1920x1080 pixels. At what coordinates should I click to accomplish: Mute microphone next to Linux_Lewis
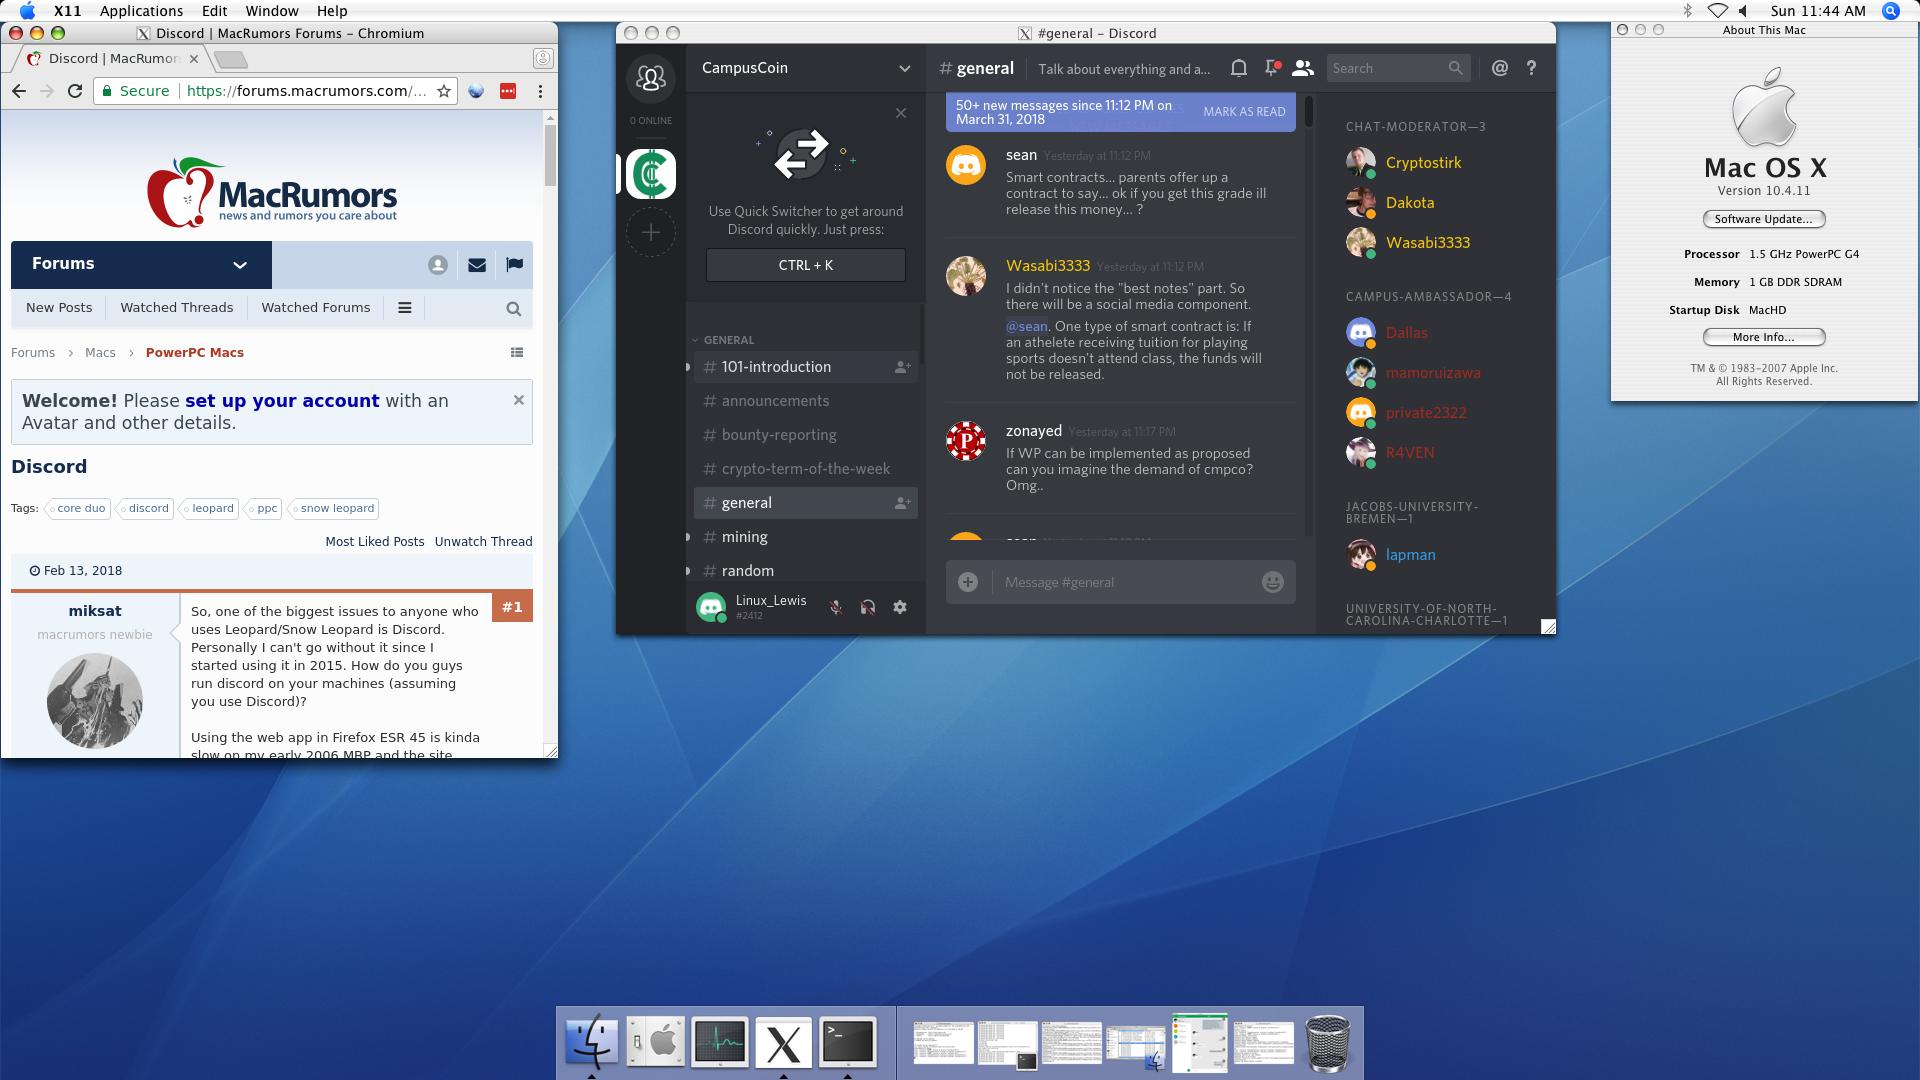(835, 607)
